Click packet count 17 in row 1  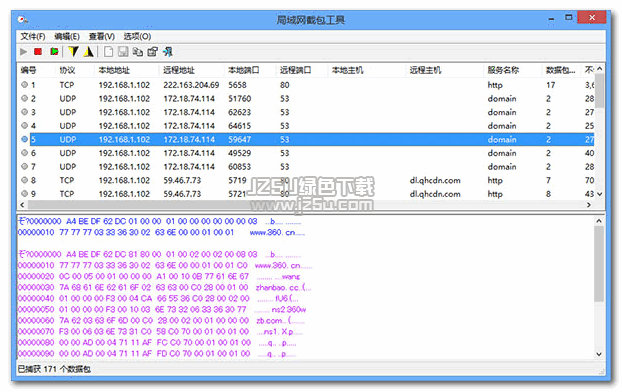click(x=551, y=85)
